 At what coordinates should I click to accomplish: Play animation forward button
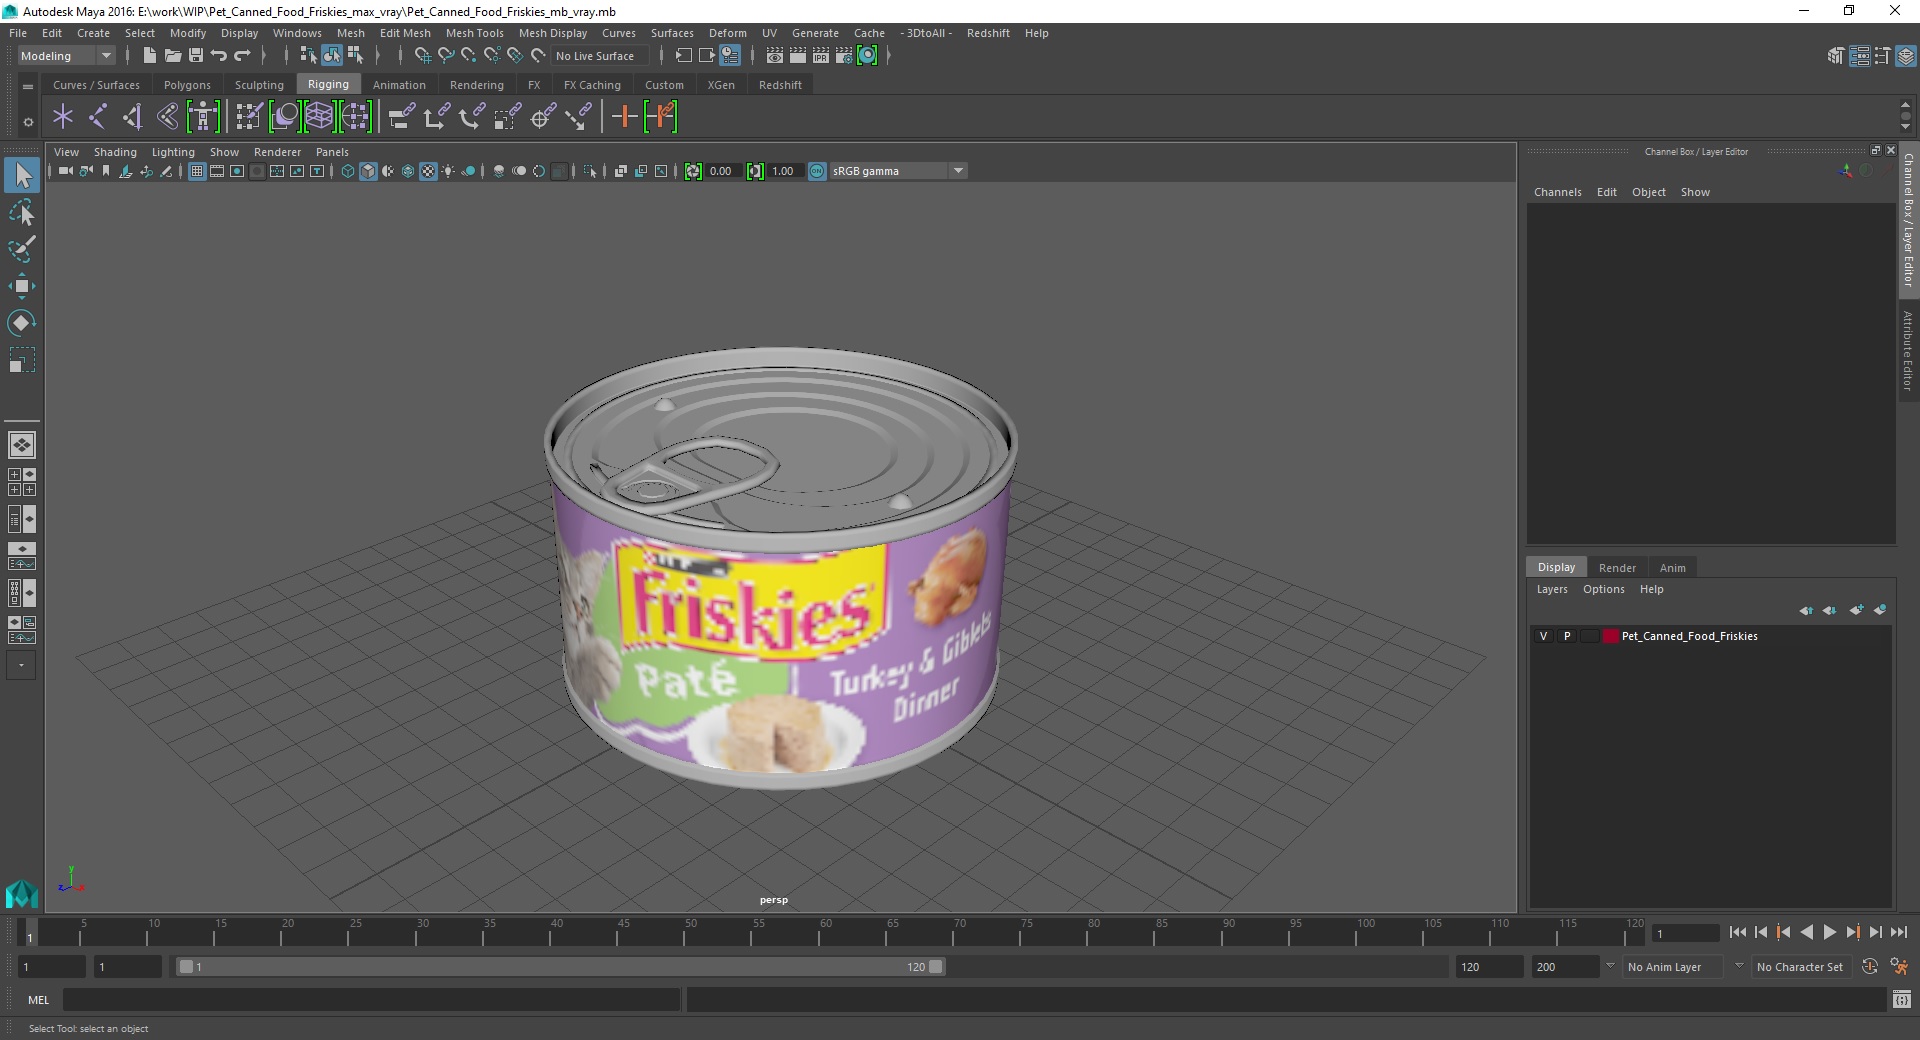(1829, 932)
